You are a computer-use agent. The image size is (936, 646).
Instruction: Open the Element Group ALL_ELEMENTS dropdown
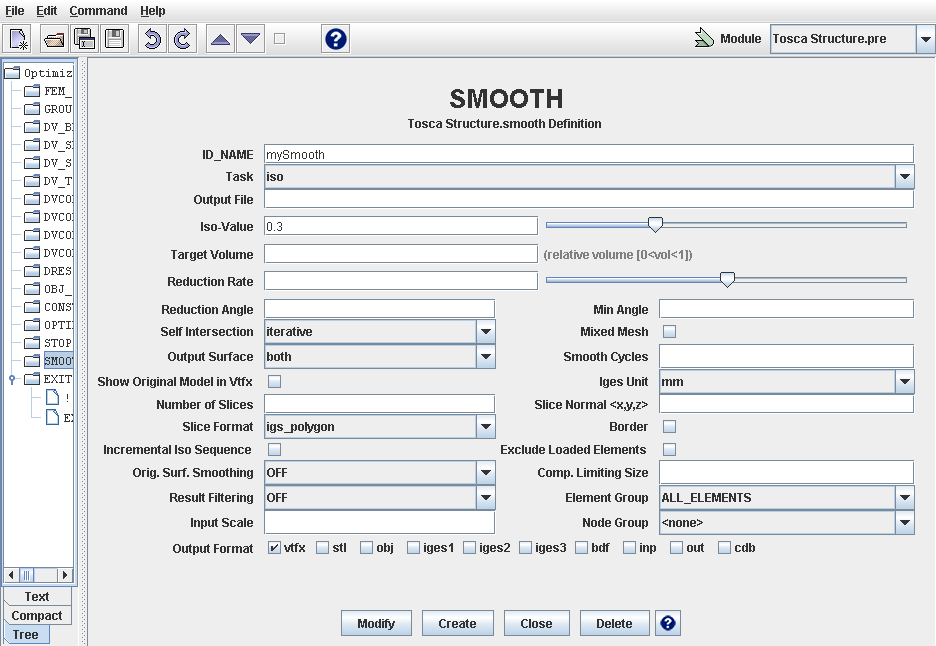904,498
